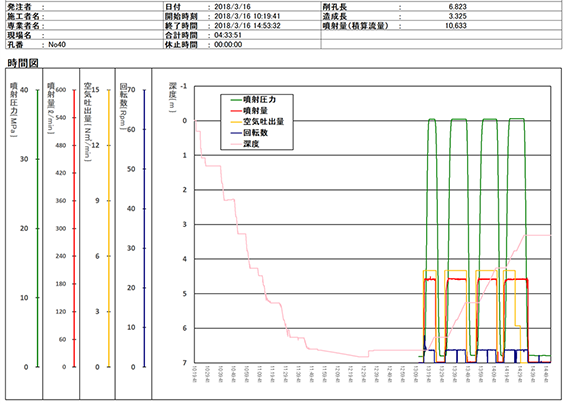Screen dimensions: 570x404
Task: Click the yellow 空気吐出量 line sample in the legend
Action: pyautogui.click(x=236, y=122)
